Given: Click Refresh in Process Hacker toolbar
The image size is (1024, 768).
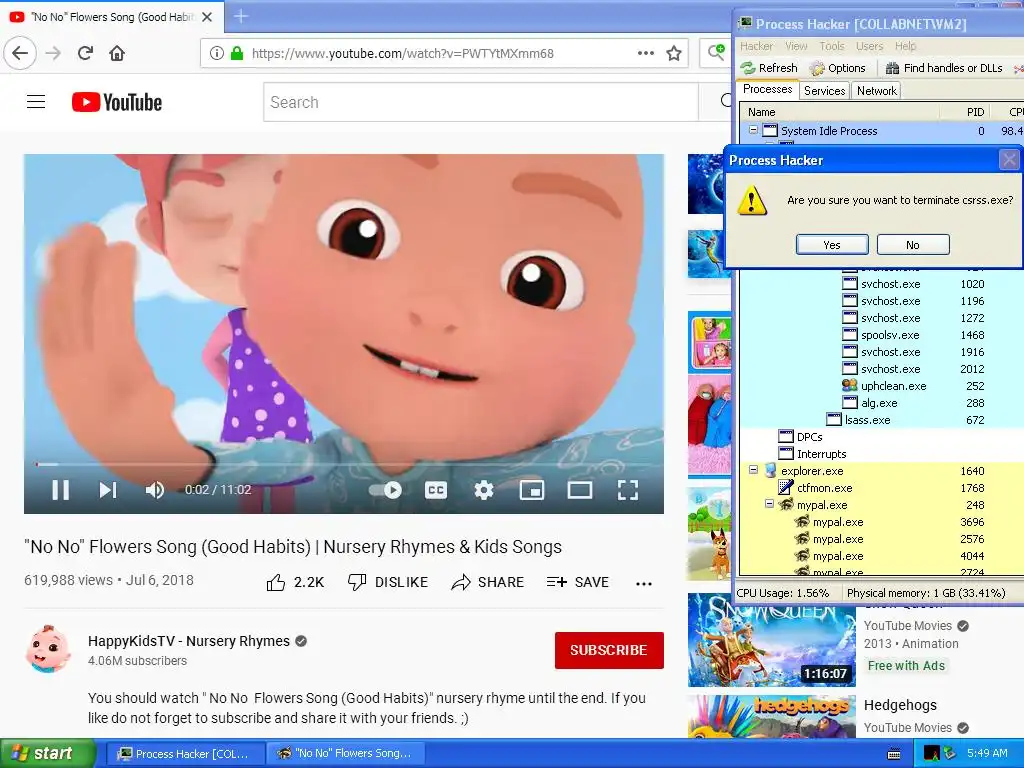Looking at the screenshot, I should pyautogui.click(x=769, y=68).
